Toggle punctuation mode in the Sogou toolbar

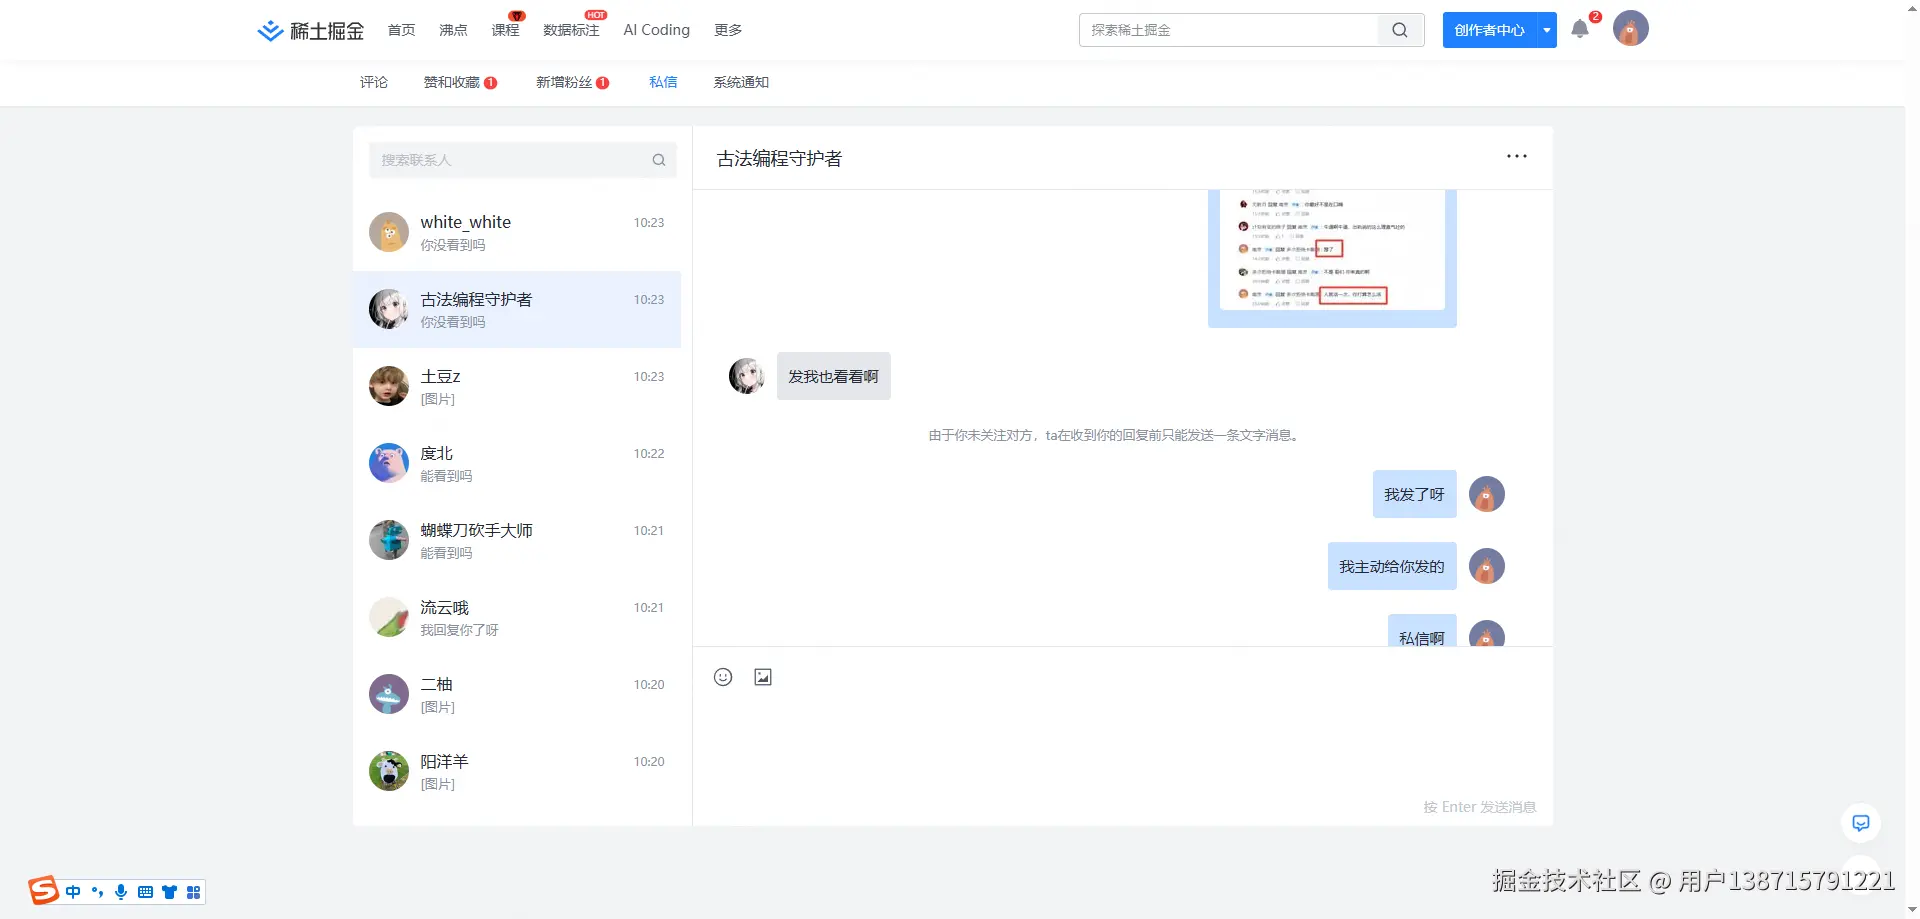pyautogui.click(x=97, y=891)
